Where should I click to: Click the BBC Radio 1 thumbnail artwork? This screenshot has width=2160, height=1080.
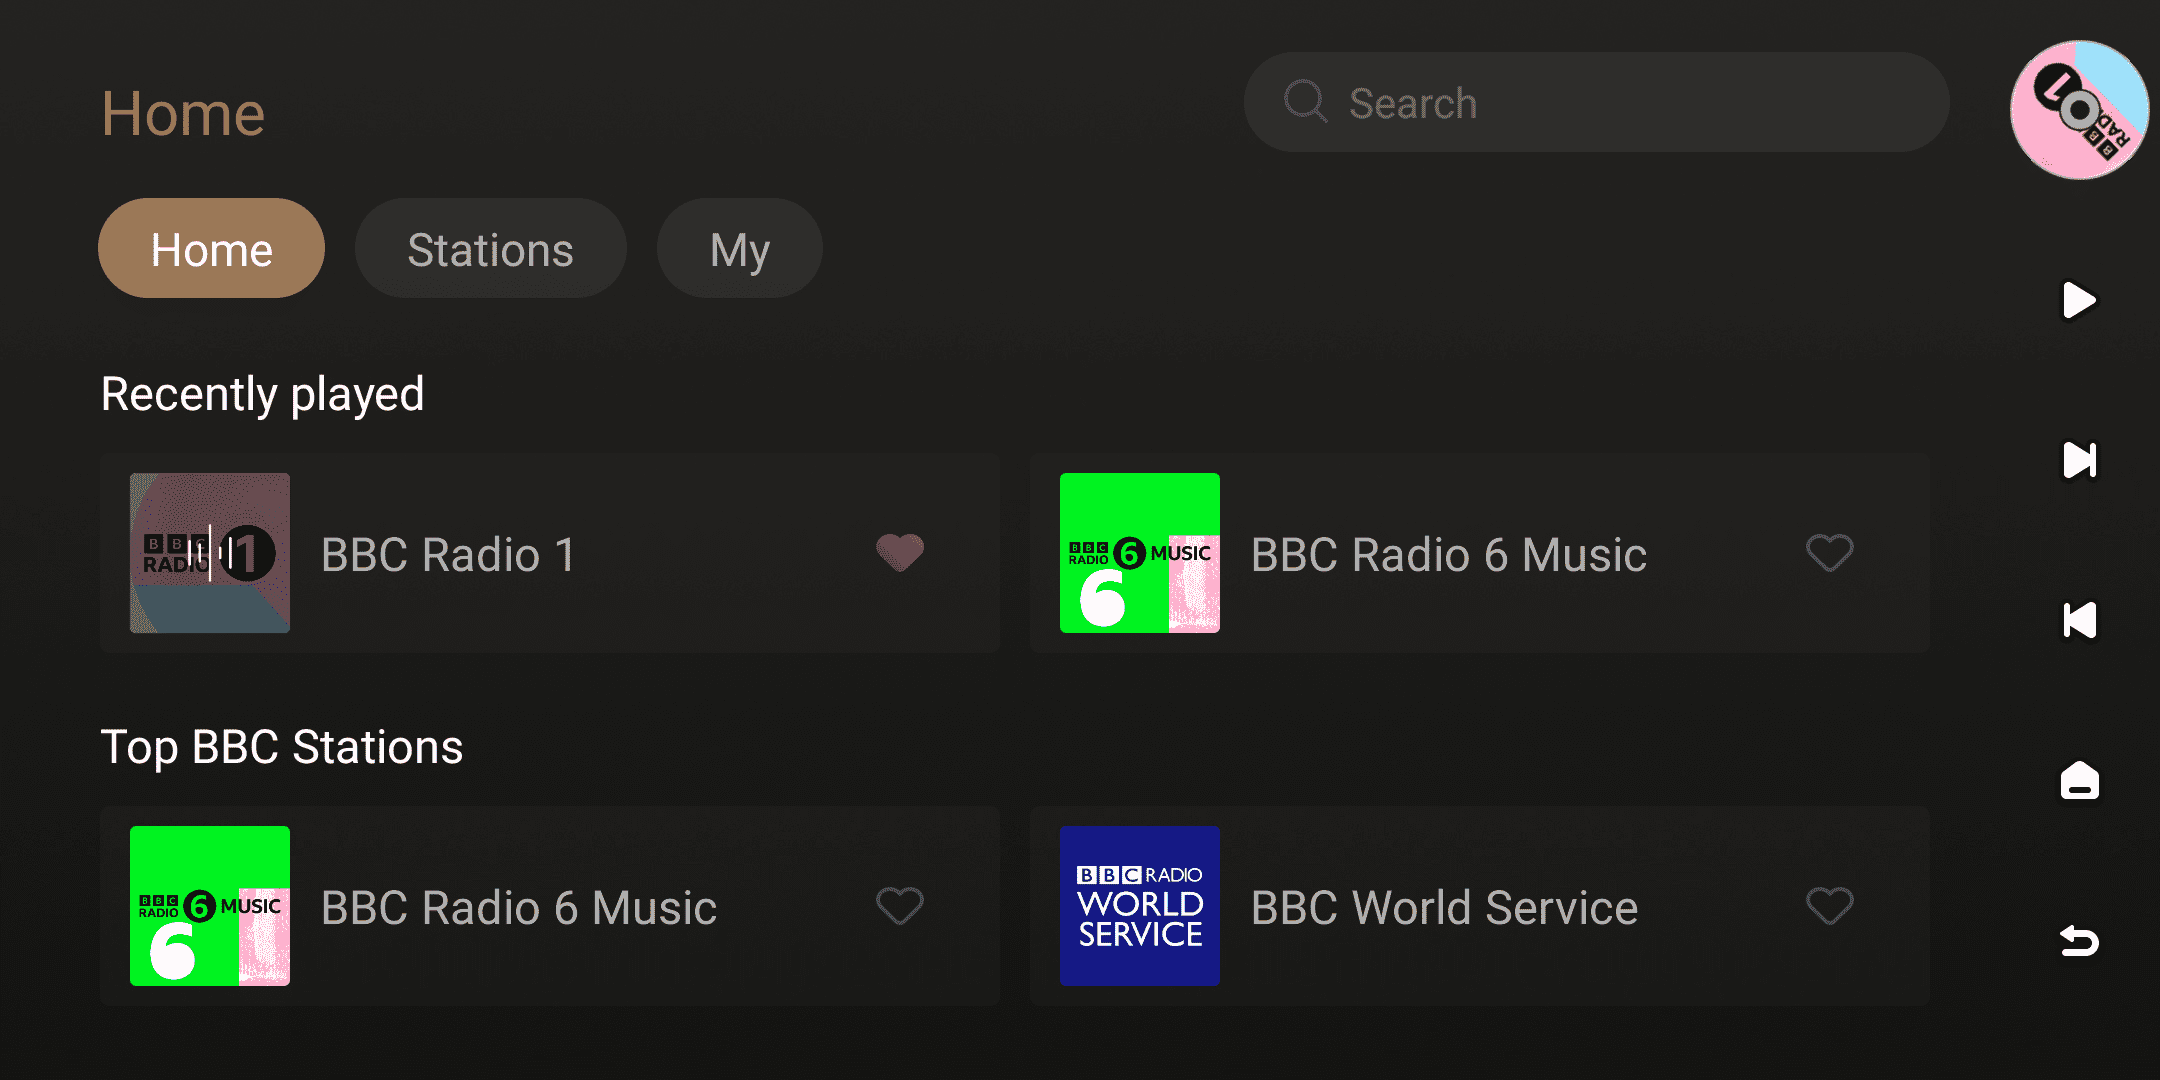(210, 553)
